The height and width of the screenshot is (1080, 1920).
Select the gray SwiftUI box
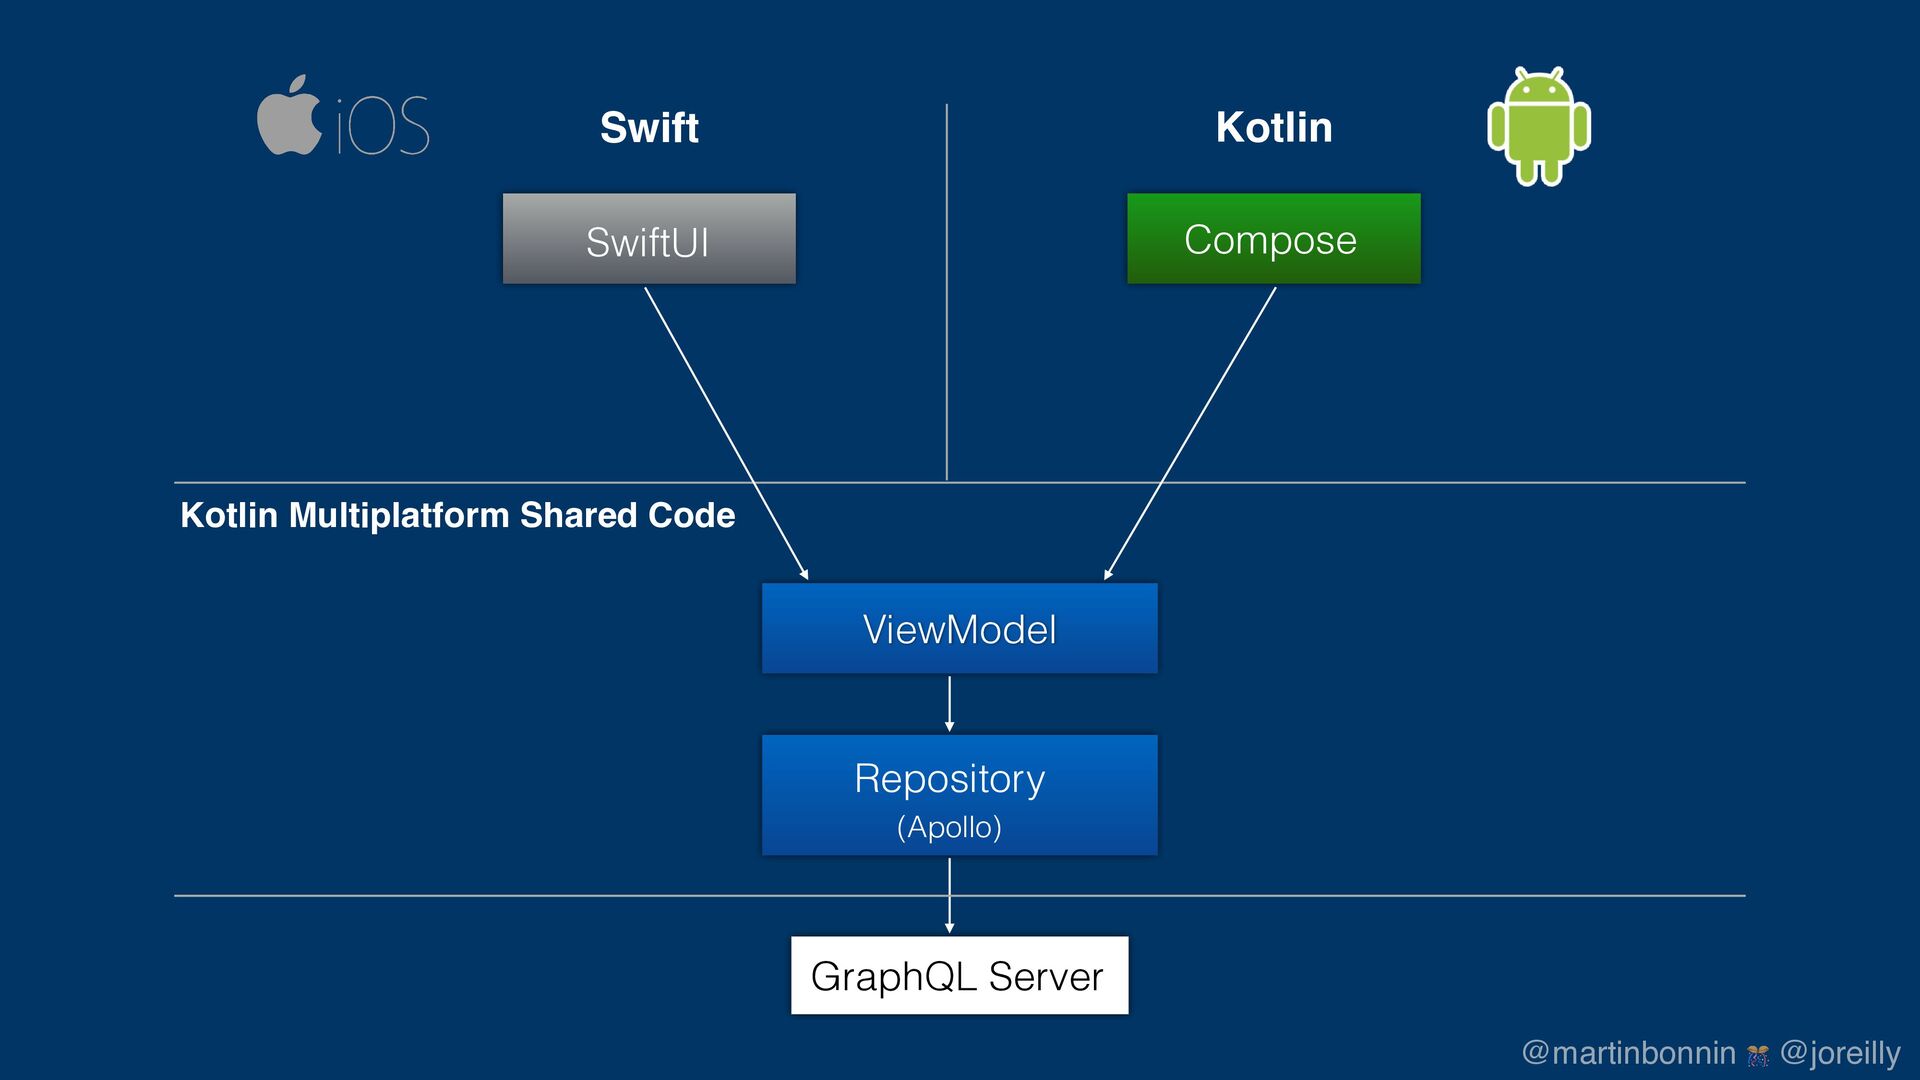tap(649, 239)
